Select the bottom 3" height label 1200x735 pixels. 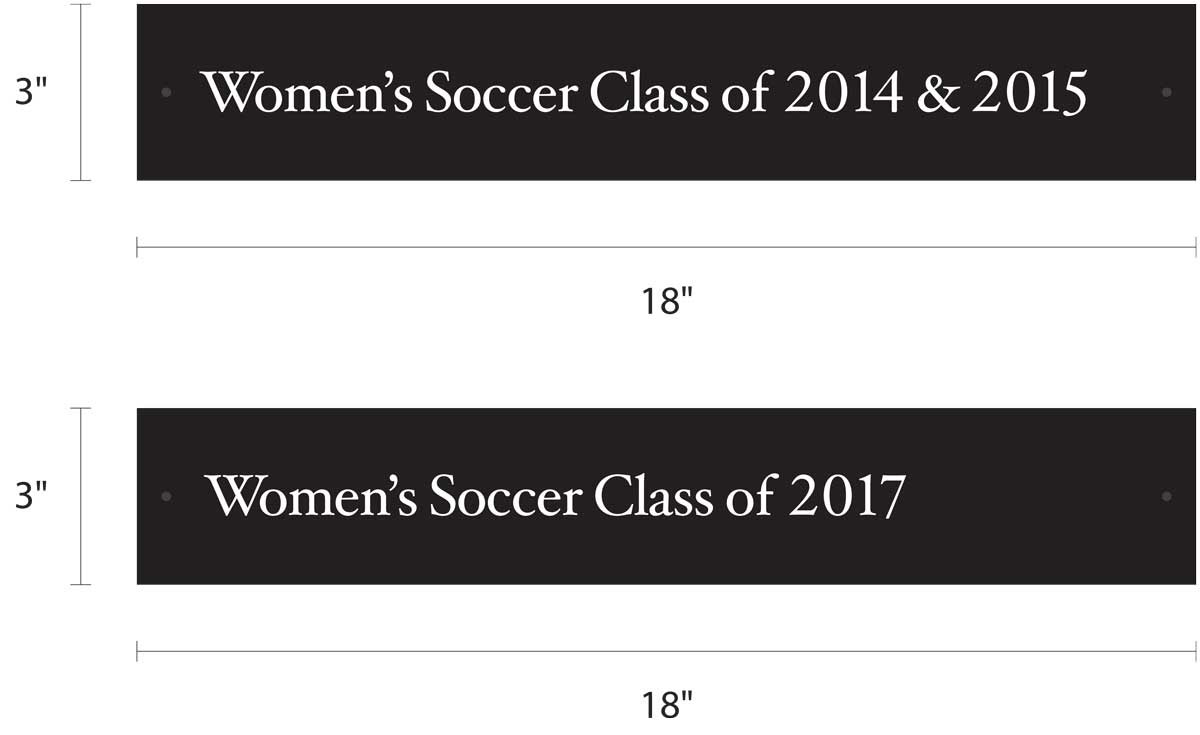(31, 496)
